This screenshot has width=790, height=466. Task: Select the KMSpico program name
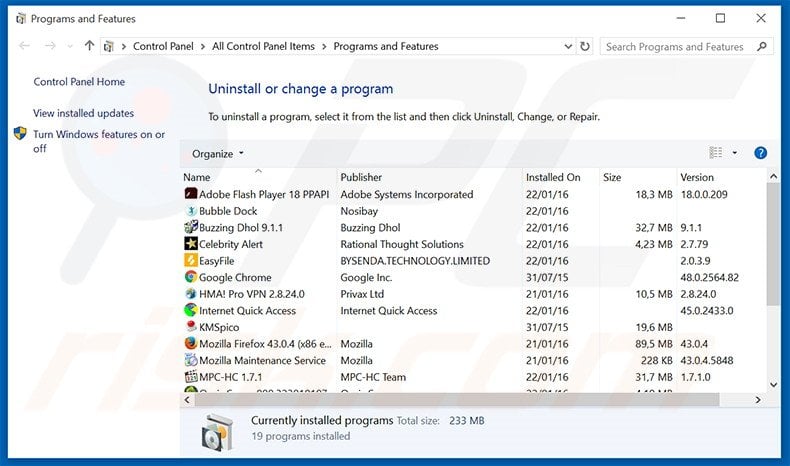(x=219, y=327)
